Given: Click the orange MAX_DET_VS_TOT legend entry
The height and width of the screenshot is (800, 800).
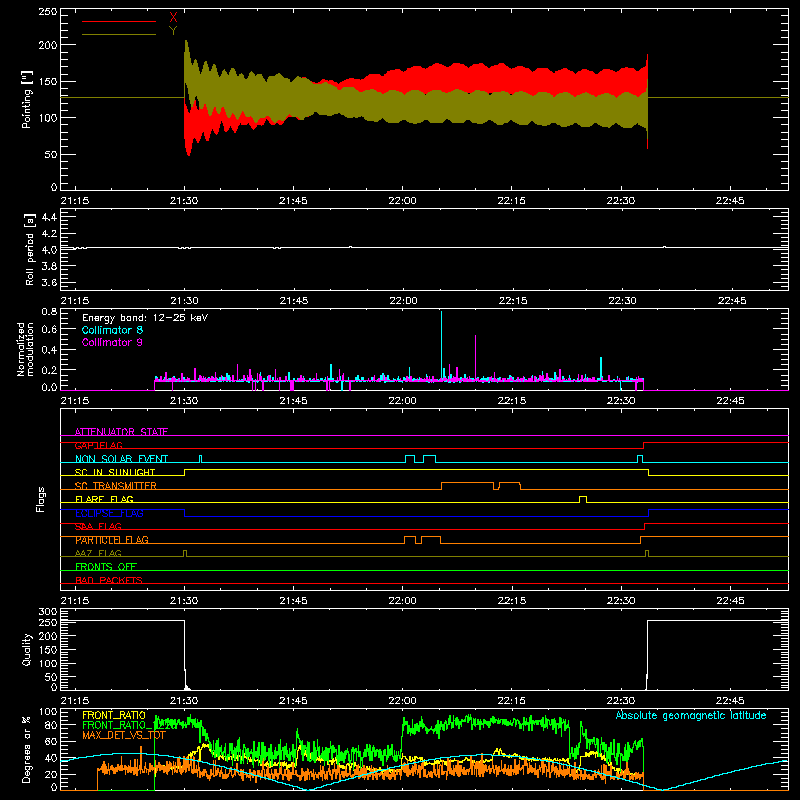Looking at the screenshot, I should pyautogui.click(x=124, y=735).
